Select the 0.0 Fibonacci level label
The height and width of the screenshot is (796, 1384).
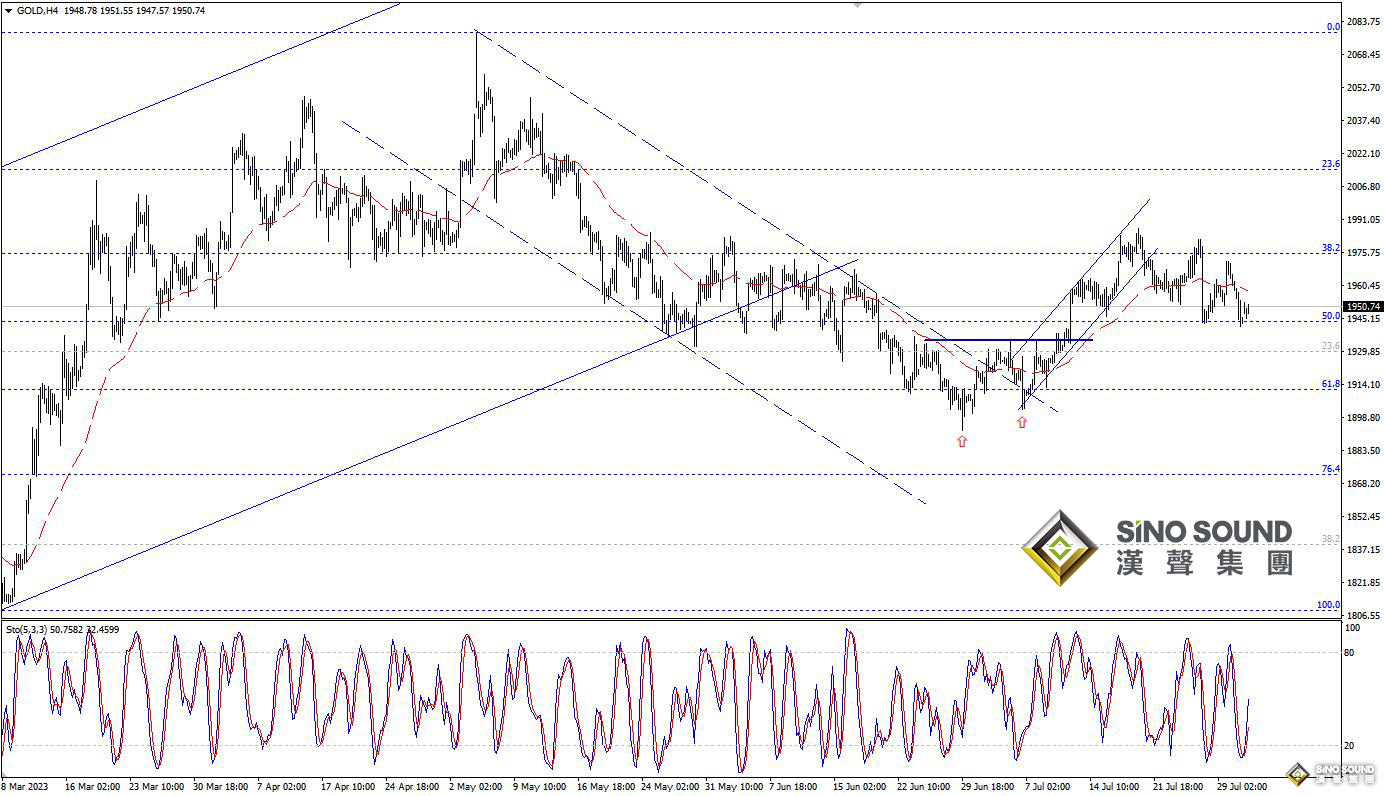(1332, 27)
